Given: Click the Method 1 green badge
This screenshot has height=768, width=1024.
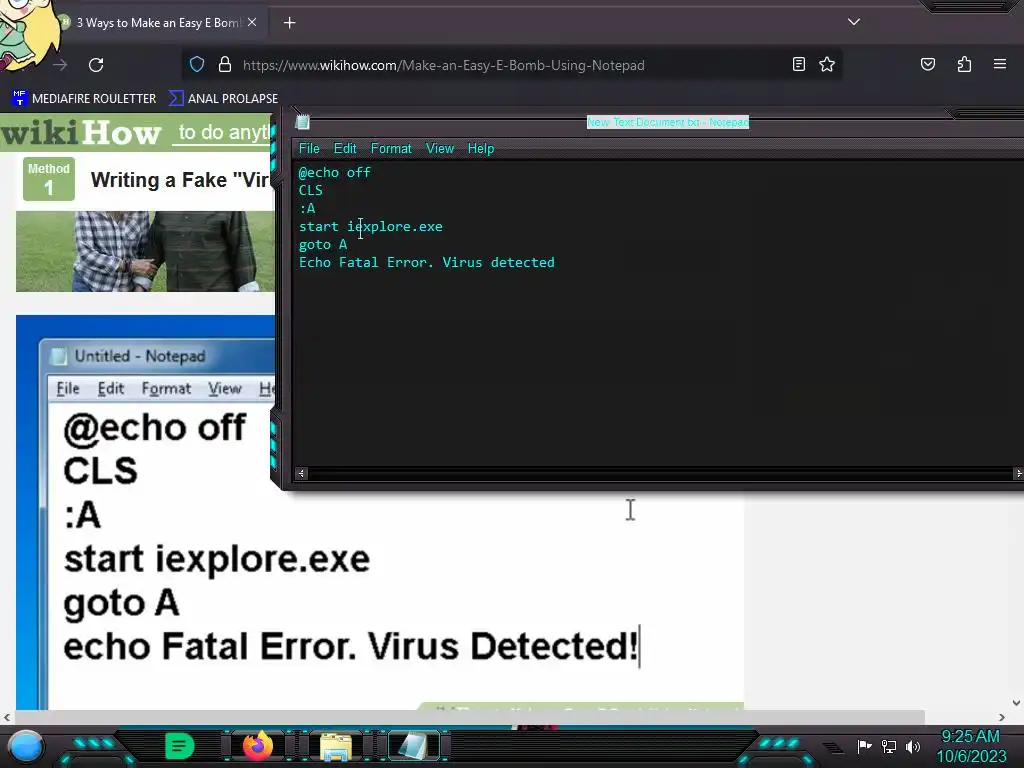Looking at the screenshot, I should [48, 179].
